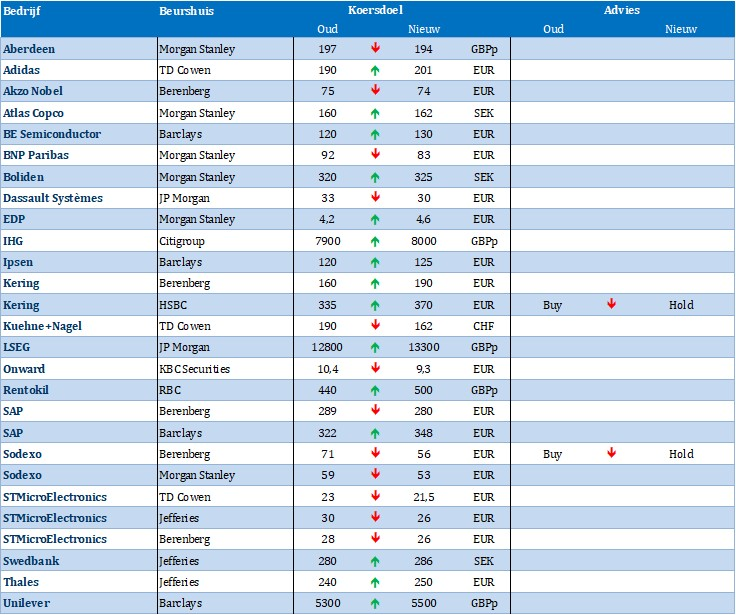Select the Swedbank company name
This screenshot has width=736, height=615.
[31, 561]
